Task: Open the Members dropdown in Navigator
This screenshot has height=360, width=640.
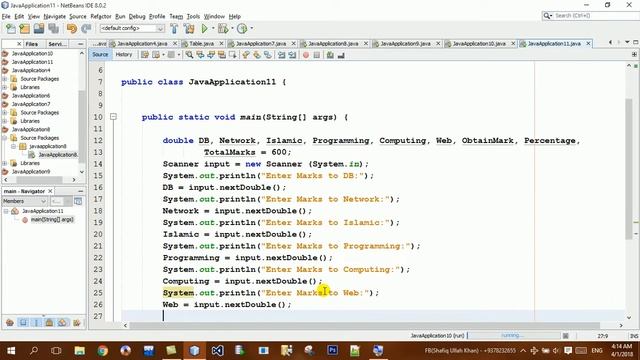Action: click(24, 201)
